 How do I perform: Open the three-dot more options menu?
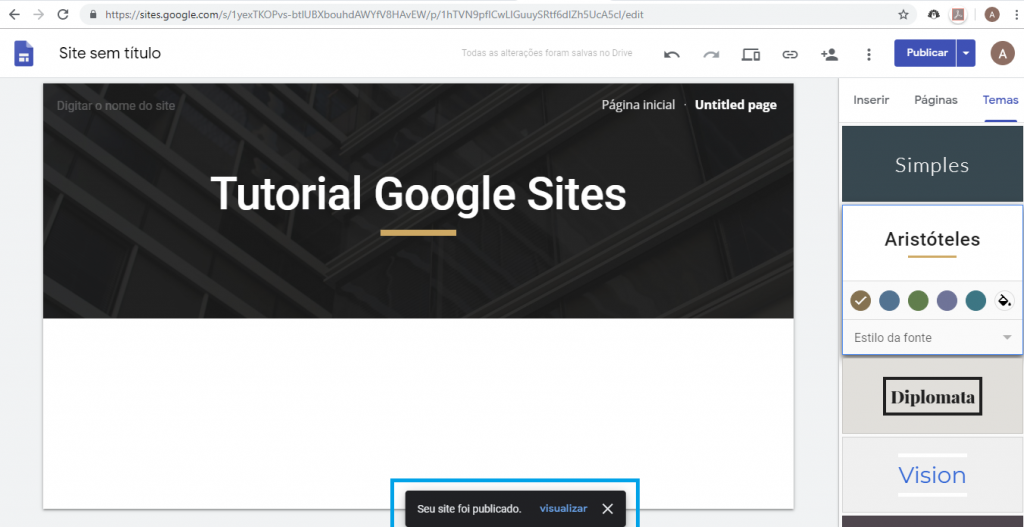click(x=869, y=54)
